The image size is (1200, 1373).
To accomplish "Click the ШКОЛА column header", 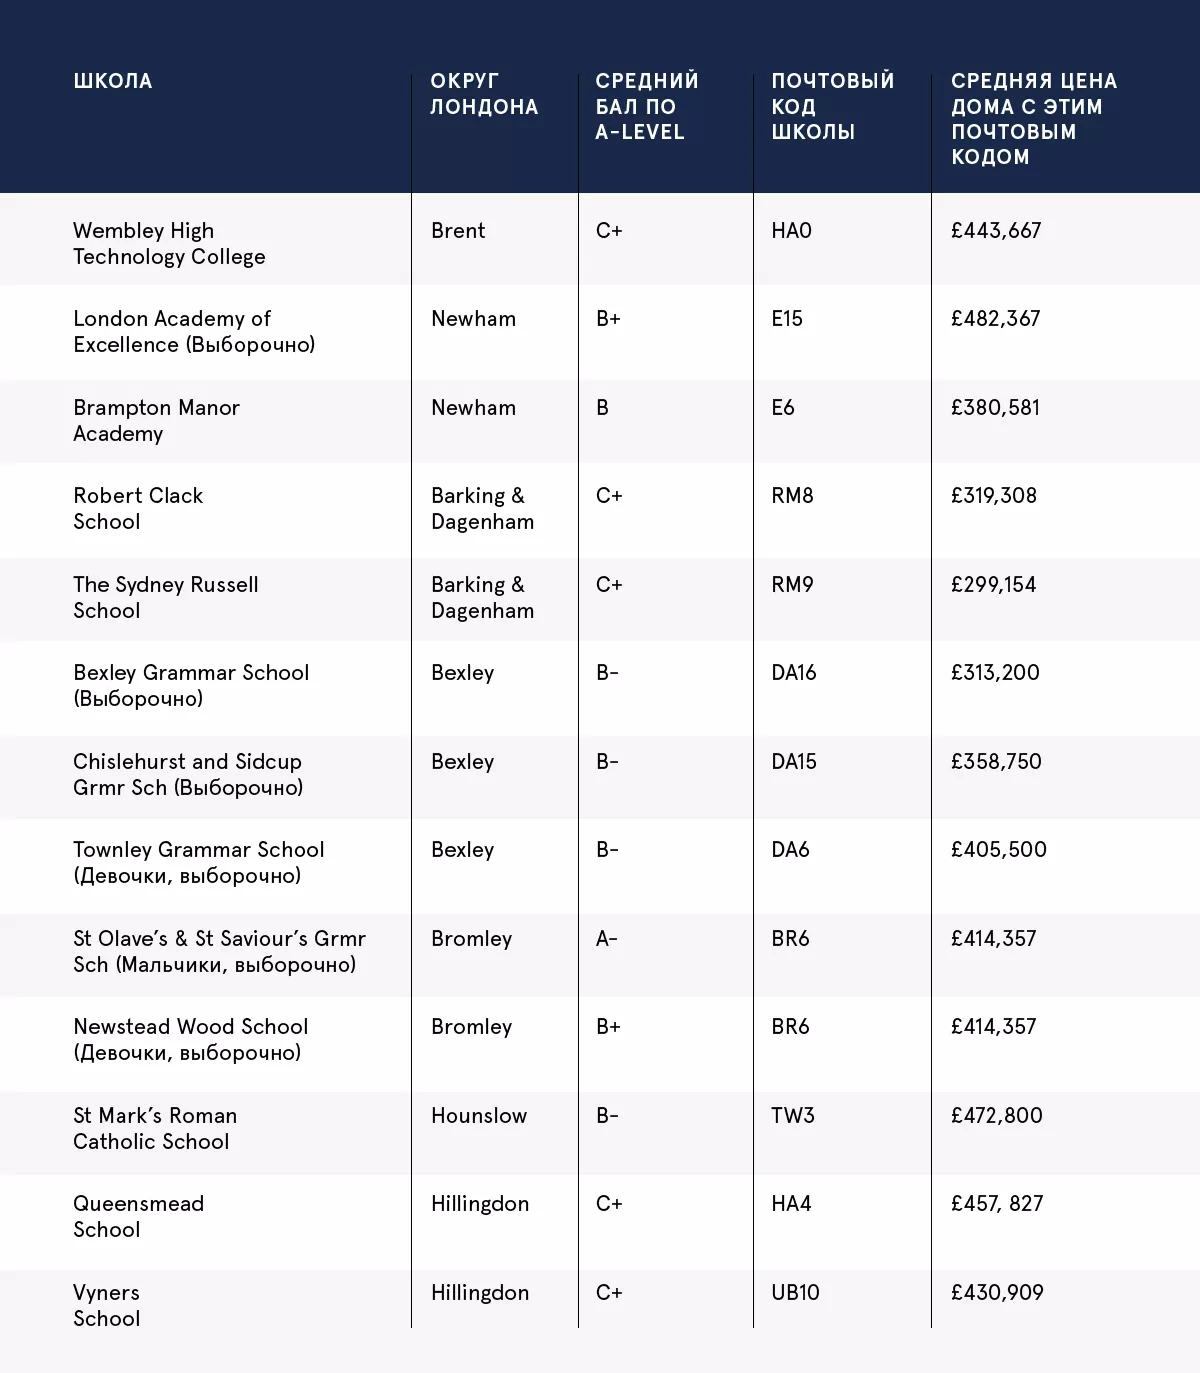I will click(113, 81).
